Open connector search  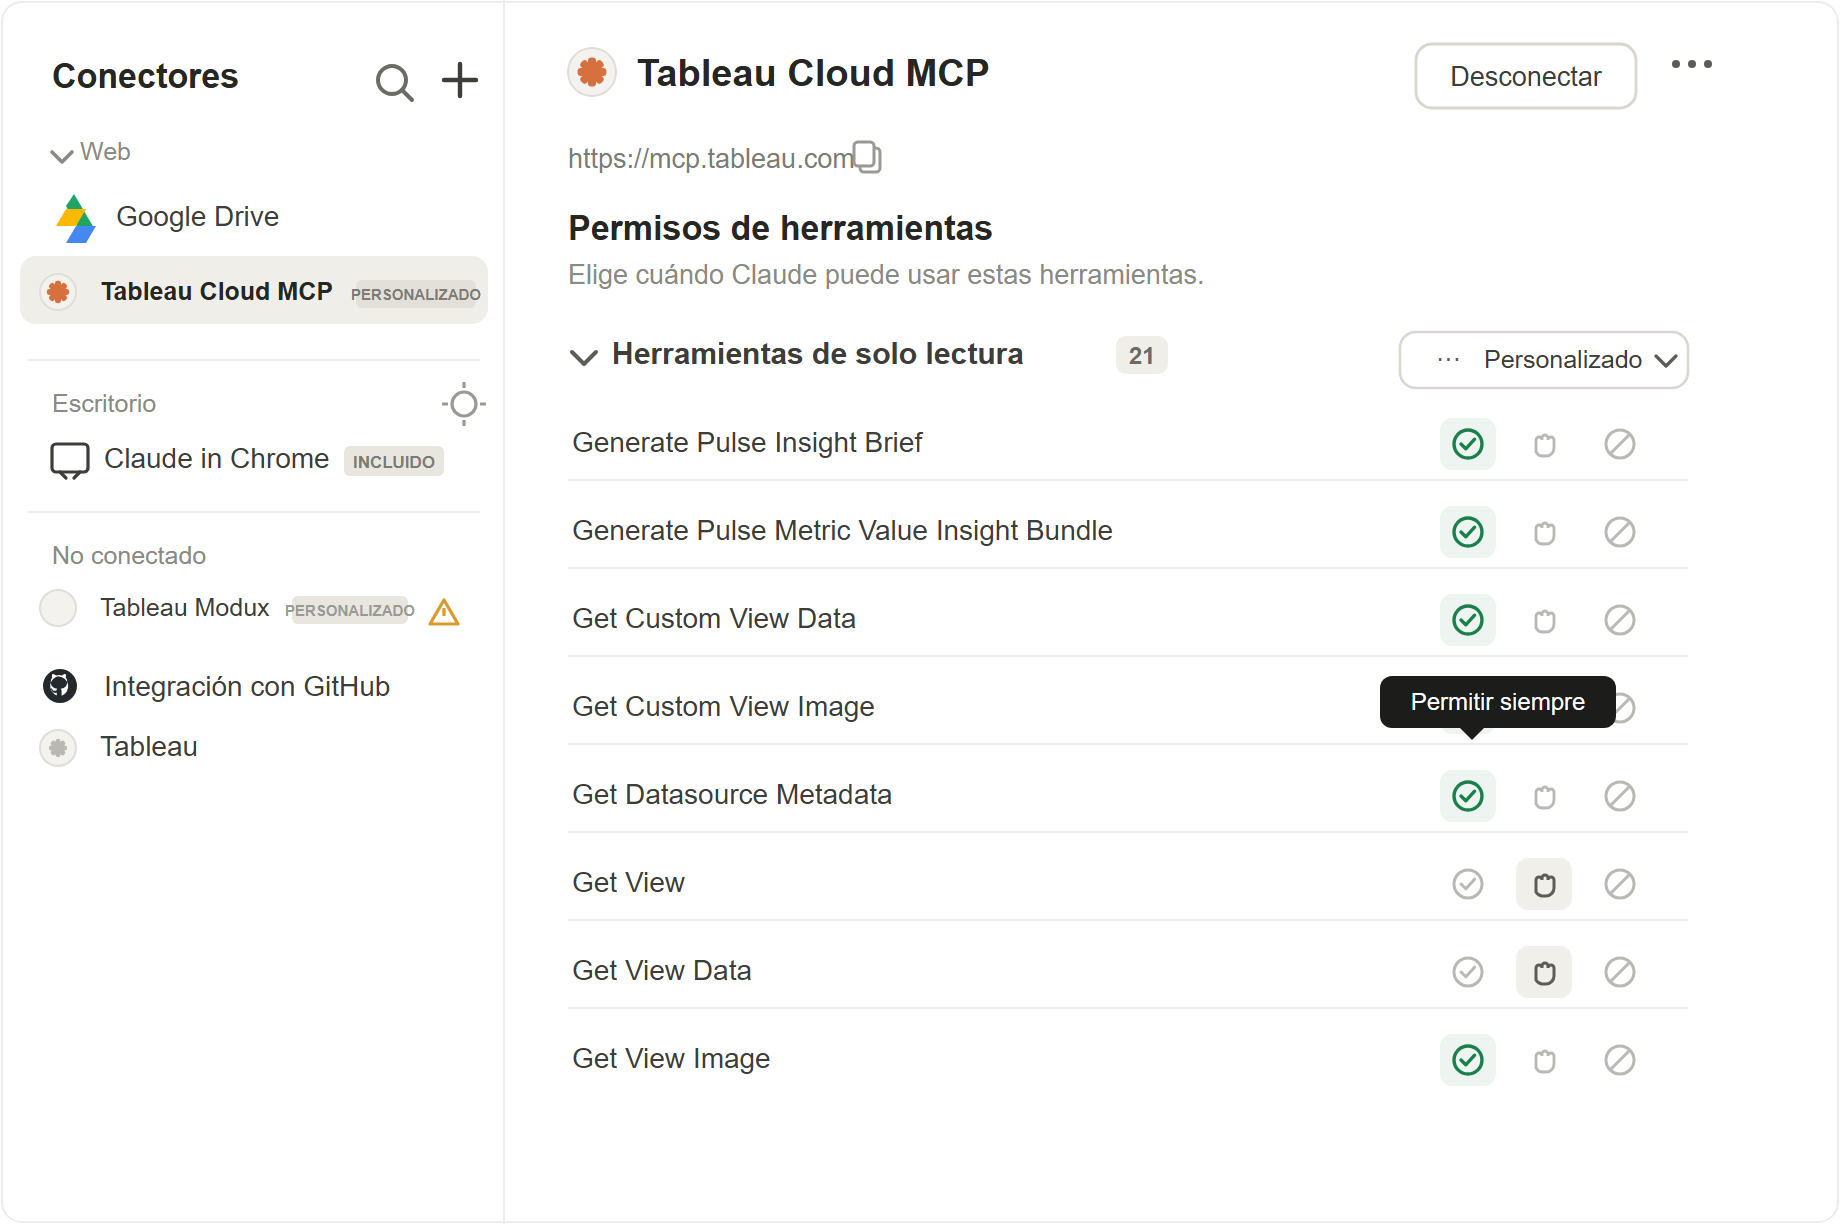point(394,82)
